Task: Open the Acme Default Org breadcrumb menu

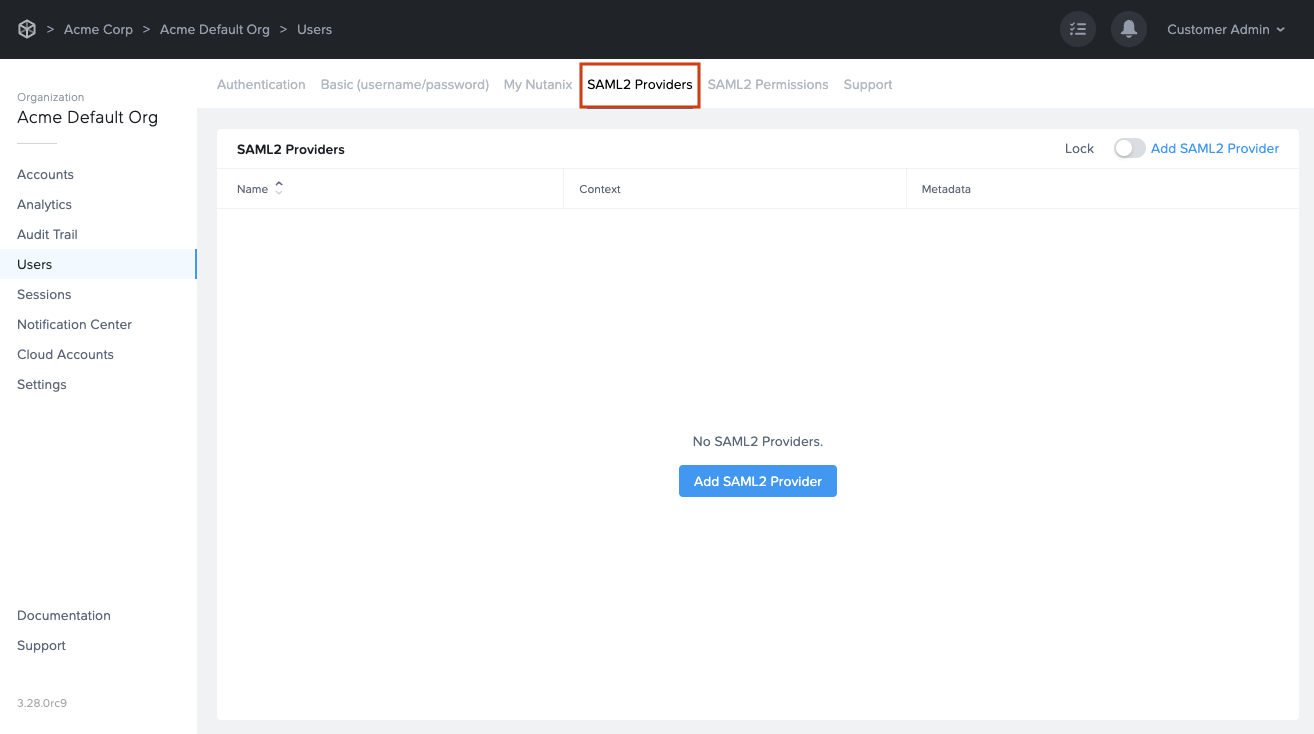Action: (215, 29)
